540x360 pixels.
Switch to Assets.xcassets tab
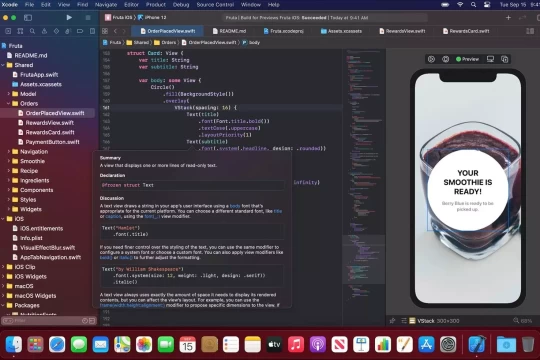[x=341, y=31]
